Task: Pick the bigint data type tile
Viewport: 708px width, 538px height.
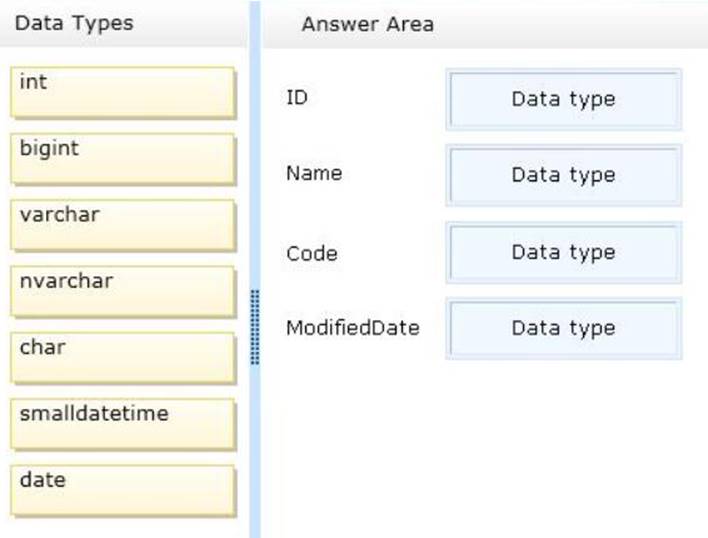Action: [123, 159]
